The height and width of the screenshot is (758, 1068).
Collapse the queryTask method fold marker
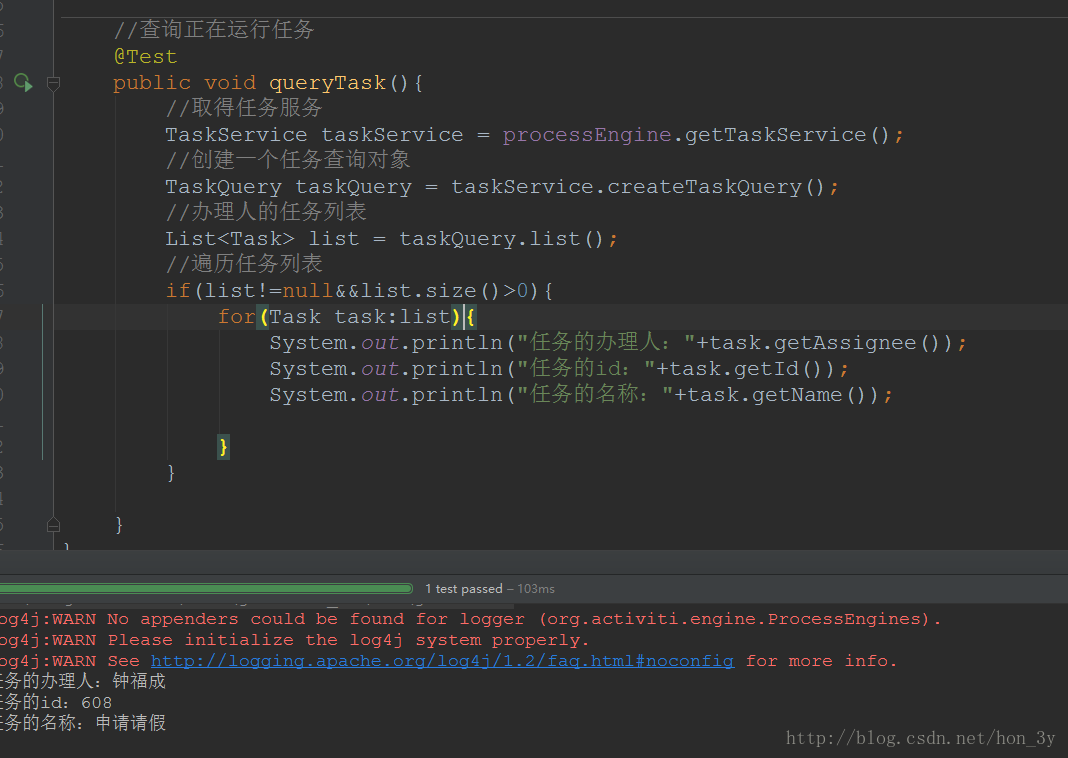[53, 83]
